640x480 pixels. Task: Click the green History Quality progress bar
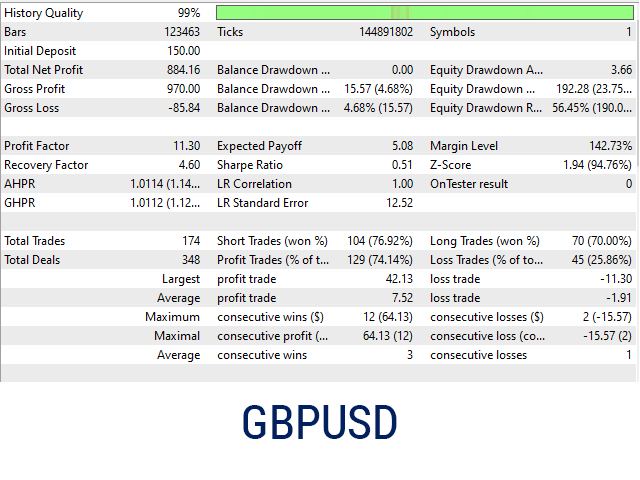[x=424, y=12]
